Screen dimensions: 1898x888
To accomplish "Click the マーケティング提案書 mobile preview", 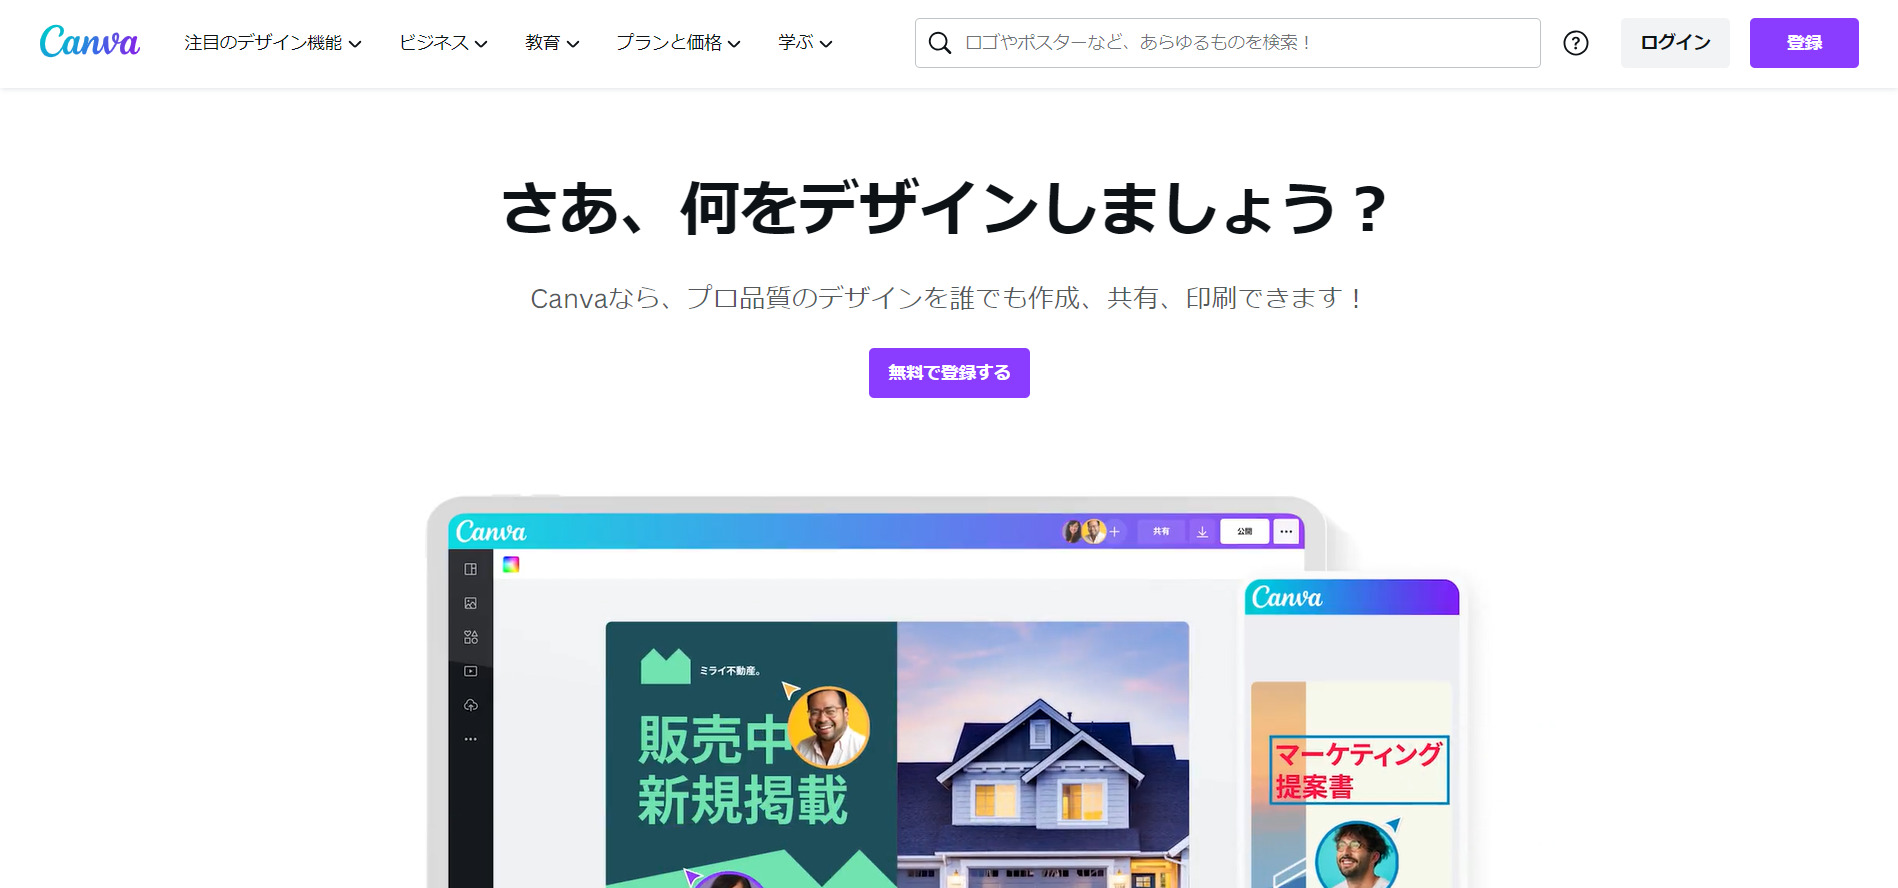I will coord(1352,734).
